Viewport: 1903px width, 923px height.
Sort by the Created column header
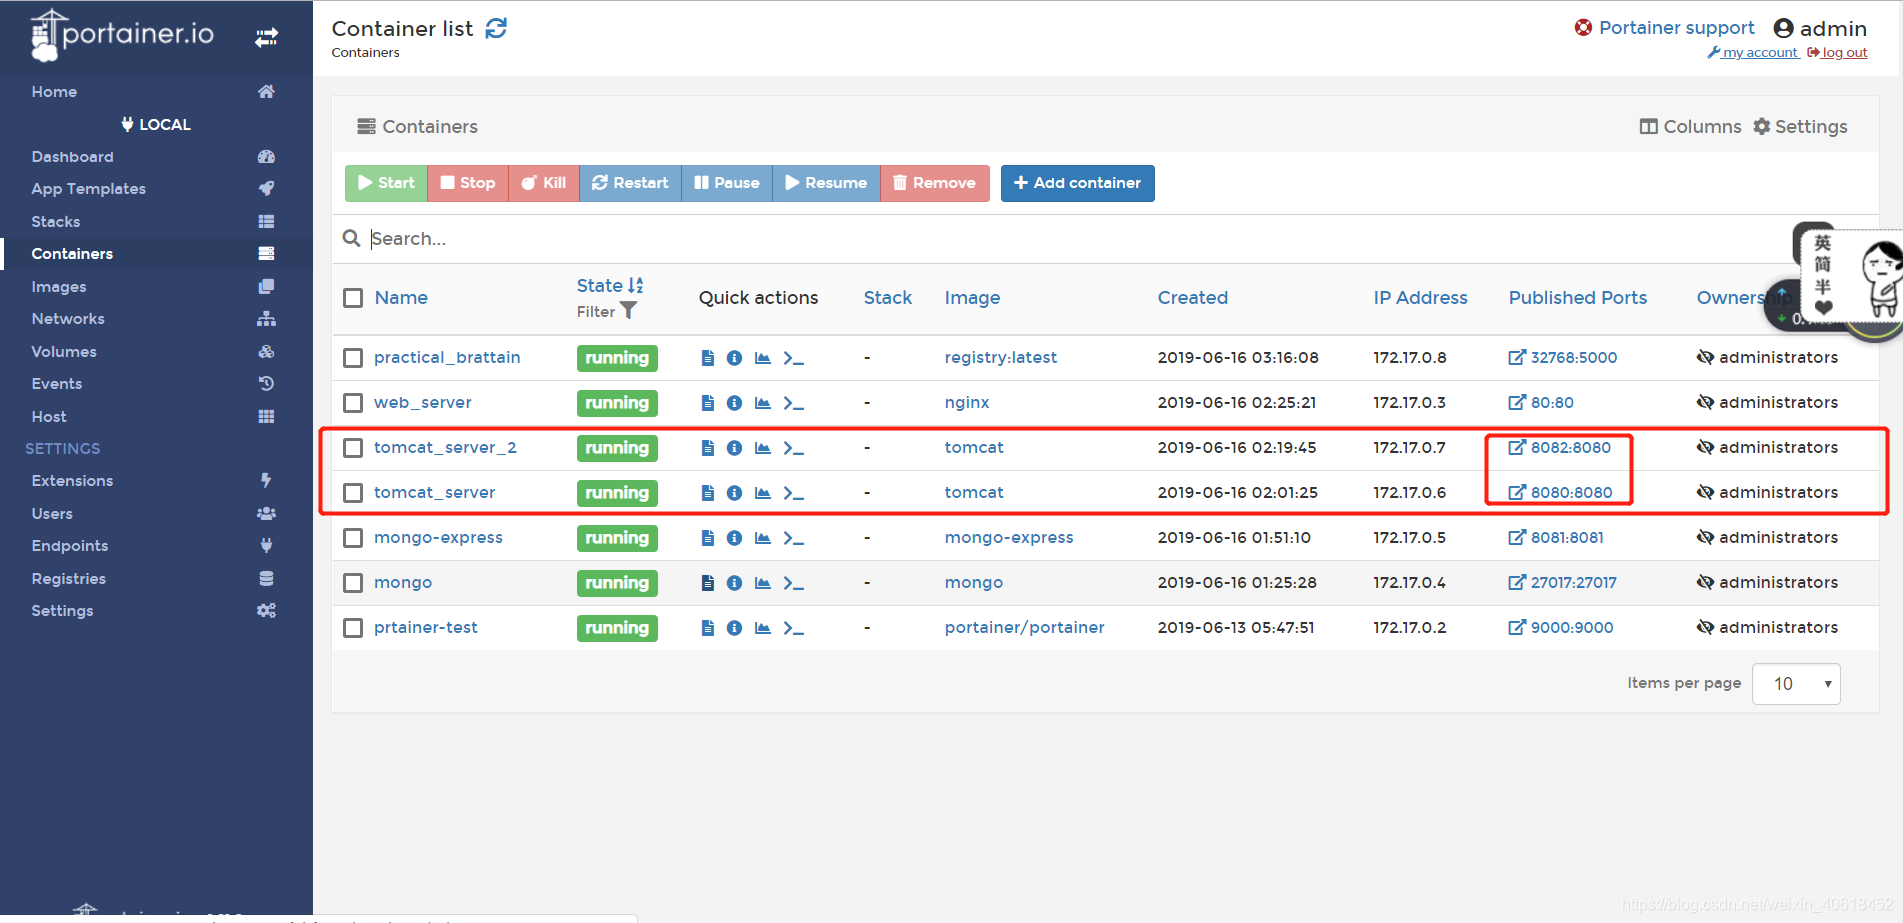(1192, 298)
